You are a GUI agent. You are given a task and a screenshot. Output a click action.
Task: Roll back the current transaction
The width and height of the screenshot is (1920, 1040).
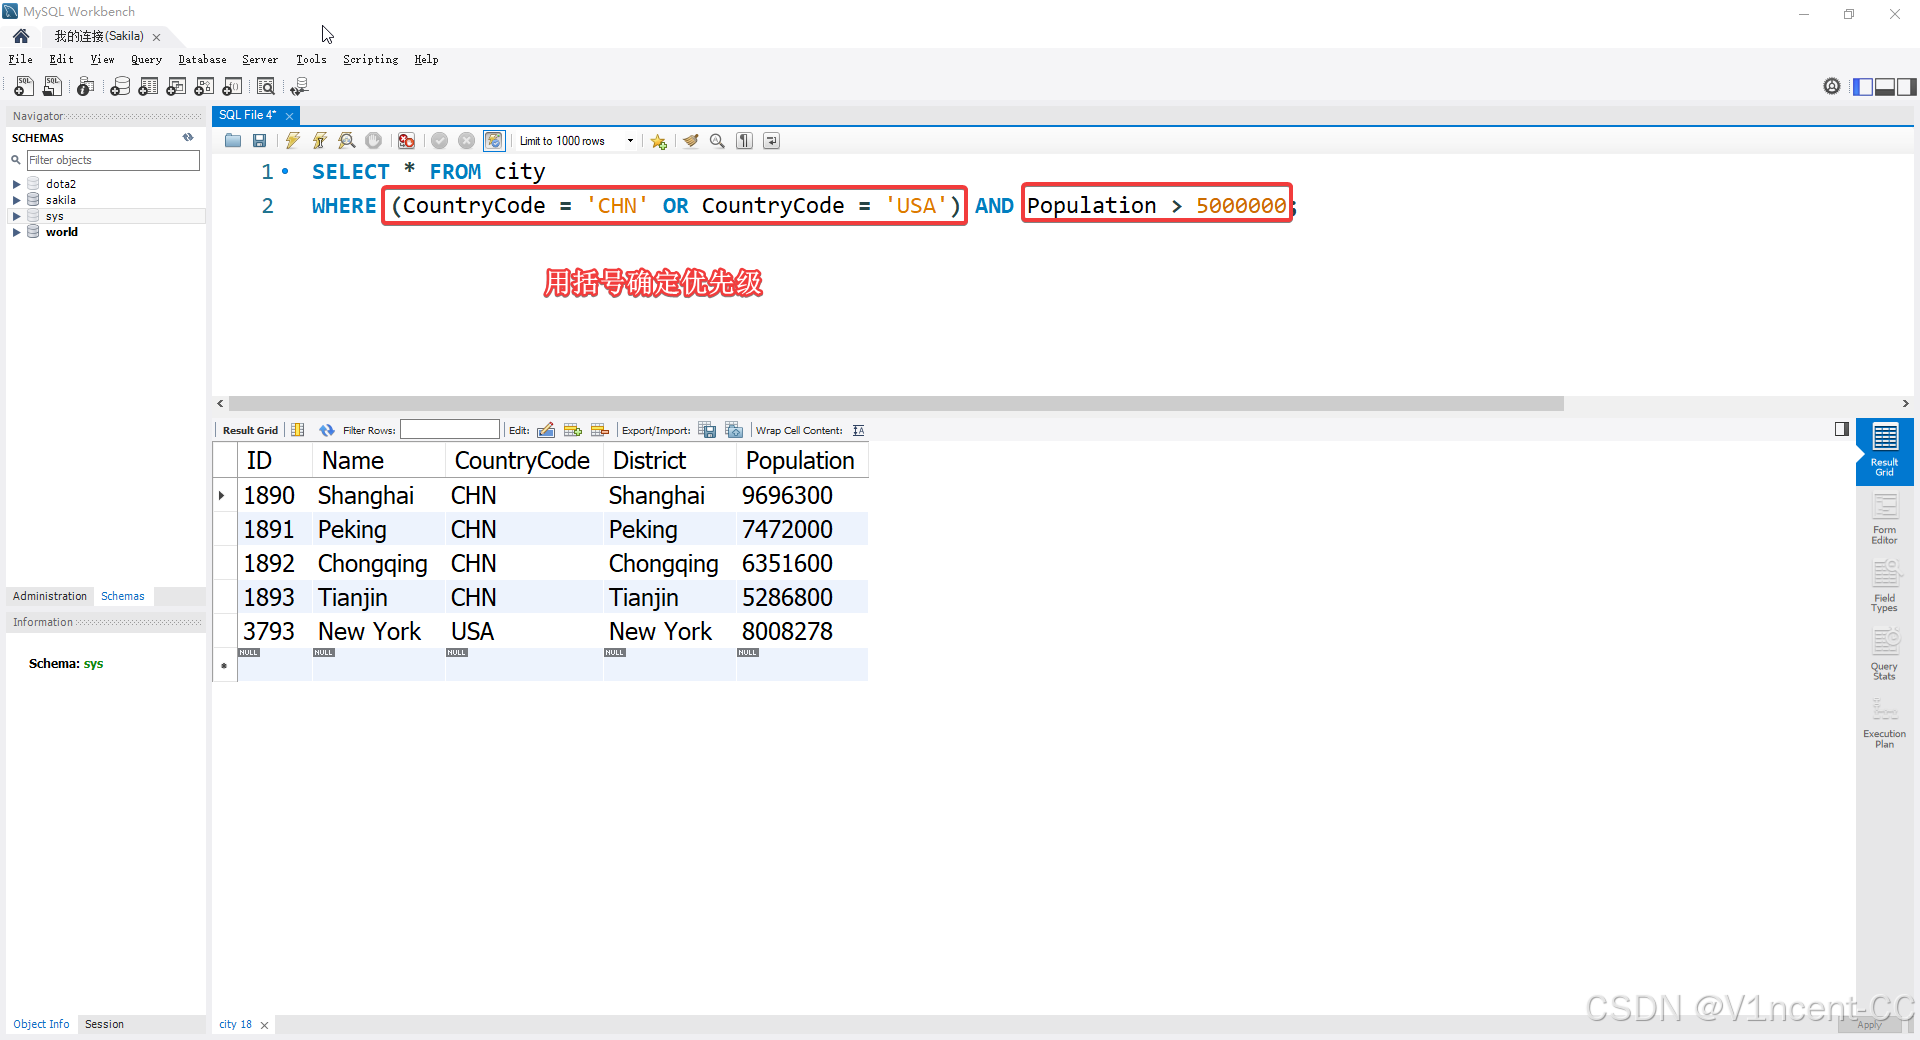[x=466, y=141]
